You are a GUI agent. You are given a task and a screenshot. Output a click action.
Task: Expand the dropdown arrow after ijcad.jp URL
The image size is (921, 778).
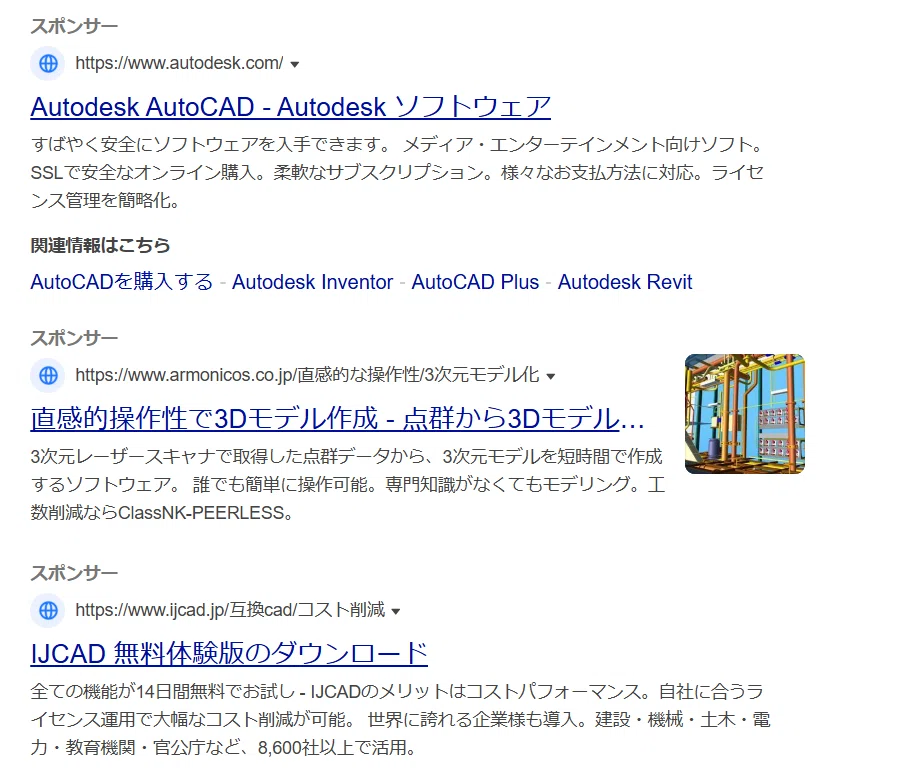point(396,611)
